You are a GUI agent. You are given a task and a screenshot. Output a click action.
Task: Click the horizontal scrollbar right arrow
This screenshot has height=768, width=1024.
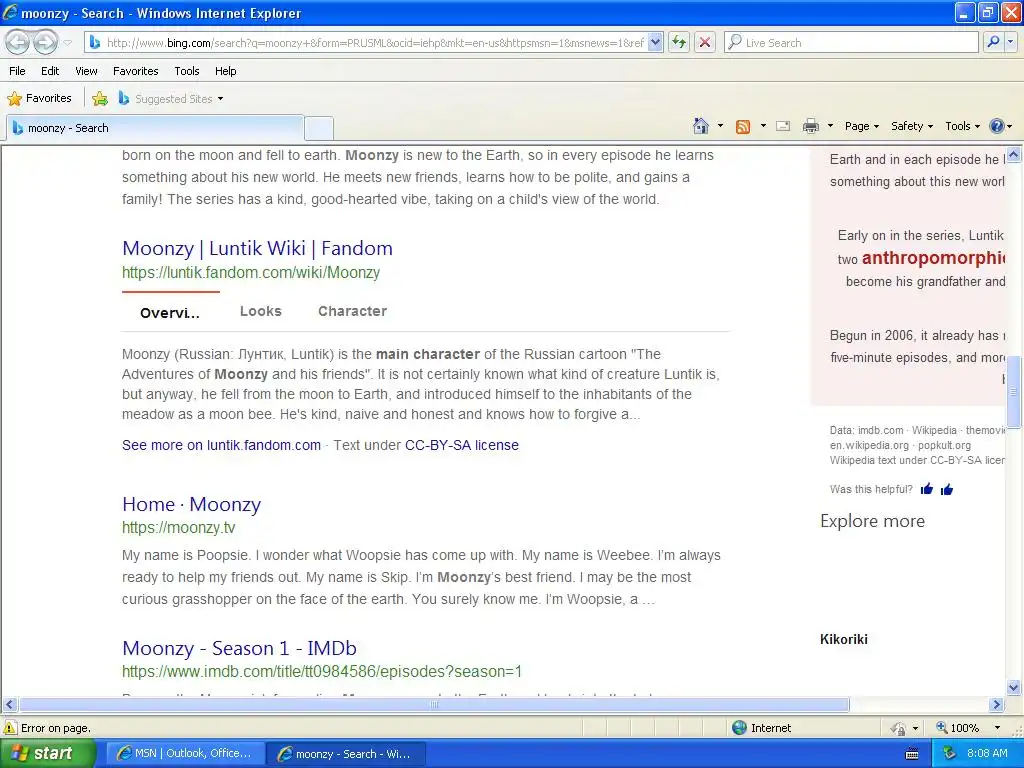point(997,705)
